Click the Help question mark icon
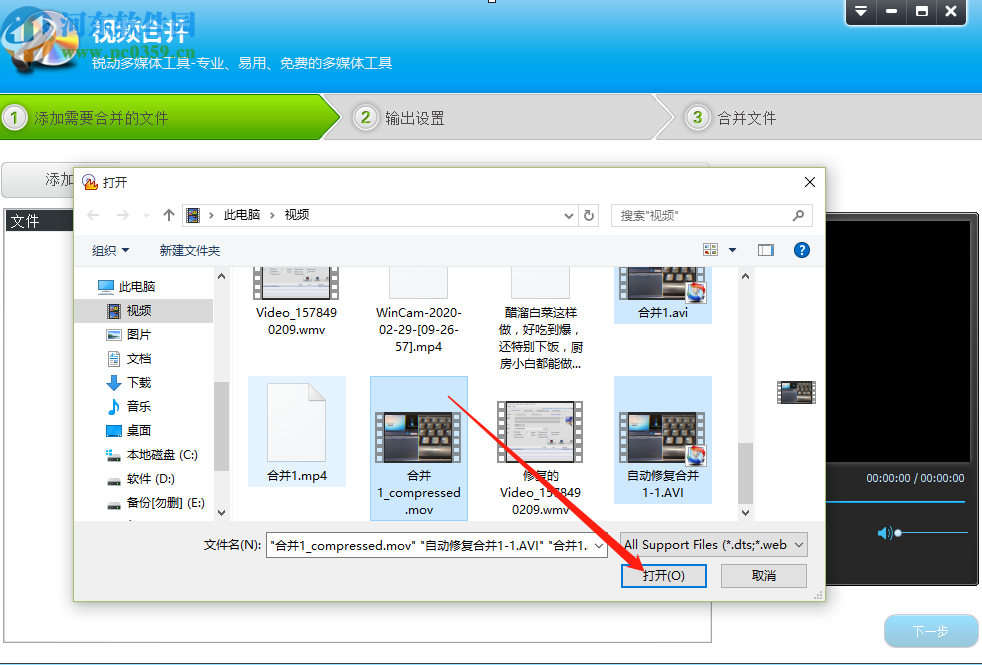 (802, 250)
